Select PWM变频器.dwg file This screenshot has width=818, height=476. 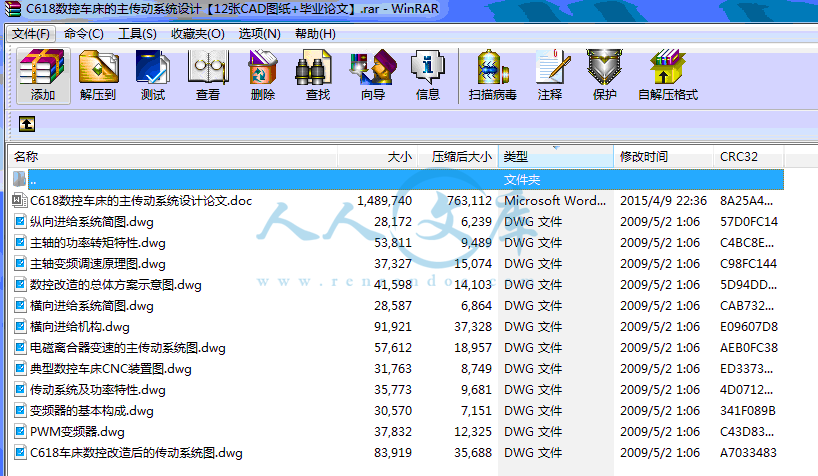click(77, 432)
